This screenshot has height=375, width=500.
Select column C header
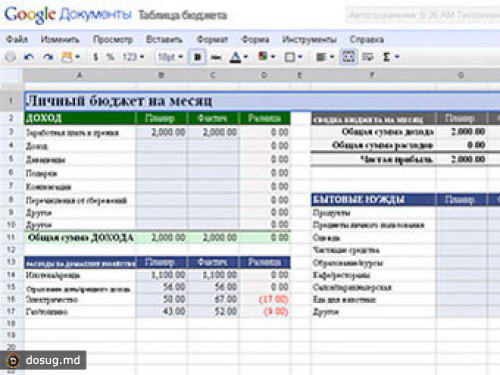click(213, 75)
